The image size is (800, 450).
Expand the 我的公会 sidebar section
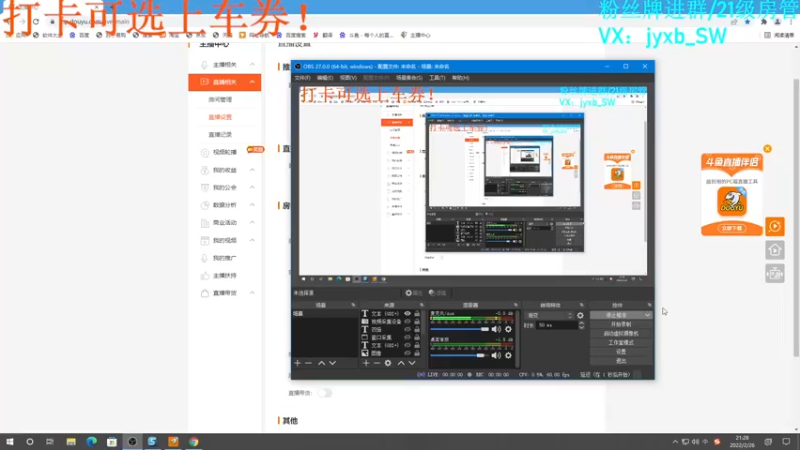point(252,187)
